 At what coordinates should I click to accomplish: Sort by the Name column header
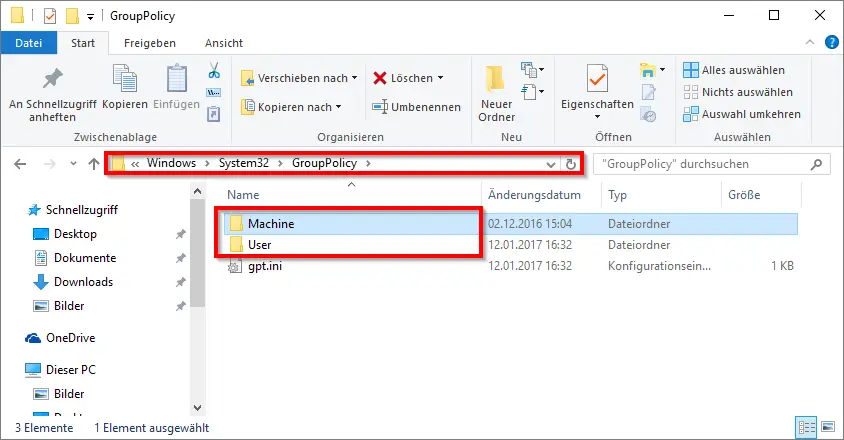click(352, 194)
